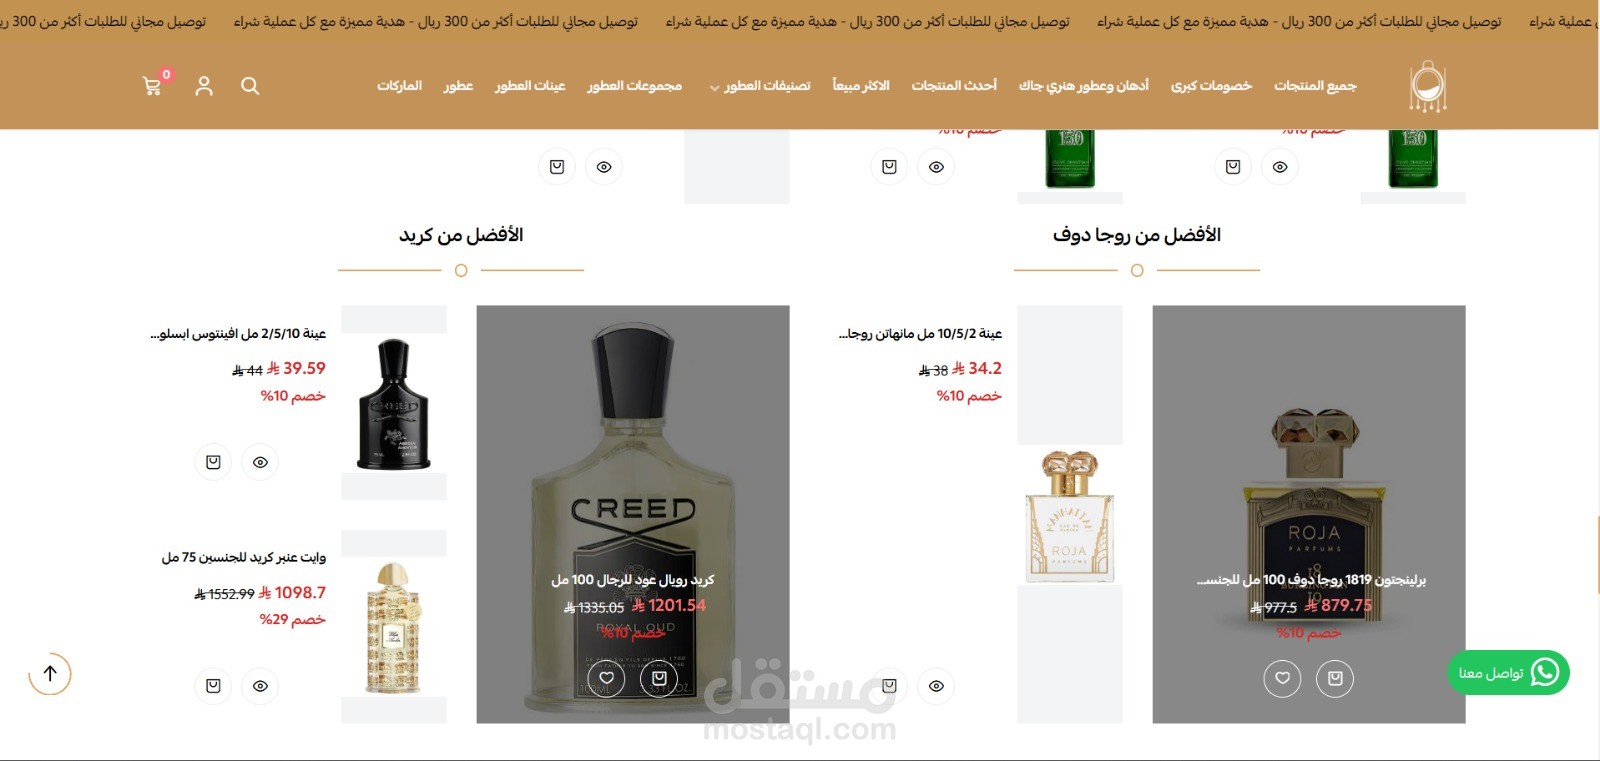Open الاكثر مبيعاً menu item
The image size is (1600, 761).
tap(861, 86)
